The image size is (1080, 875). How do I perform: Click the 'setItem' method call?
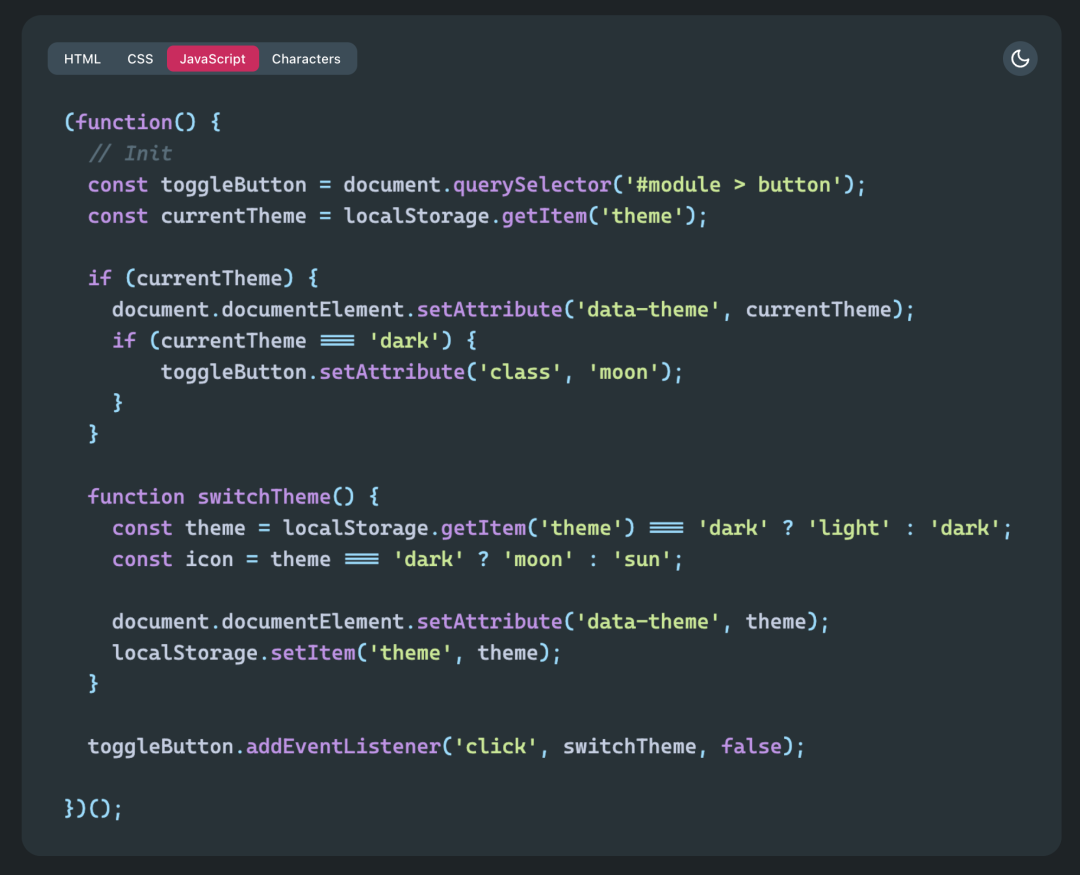[313, 652]
